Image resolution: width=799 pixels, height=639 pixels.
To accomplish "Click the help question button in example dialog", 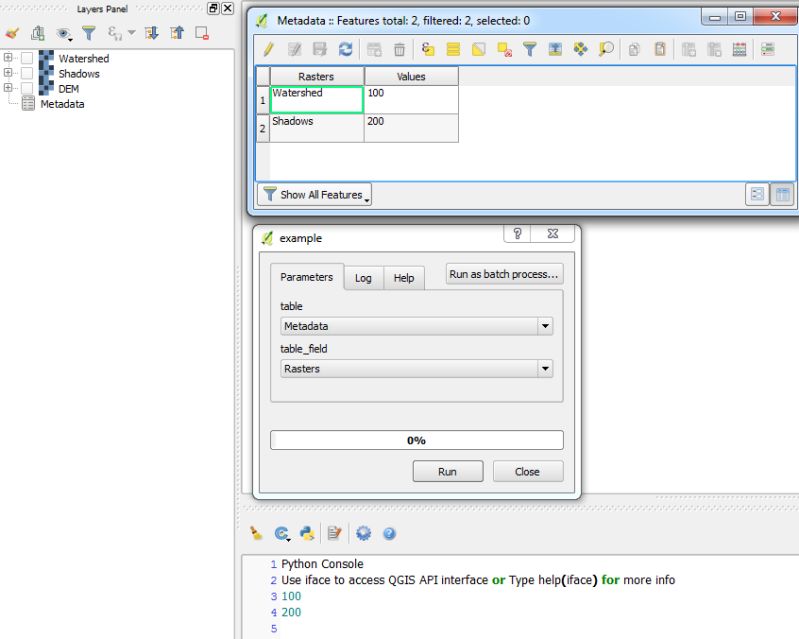I will (517, 233).
